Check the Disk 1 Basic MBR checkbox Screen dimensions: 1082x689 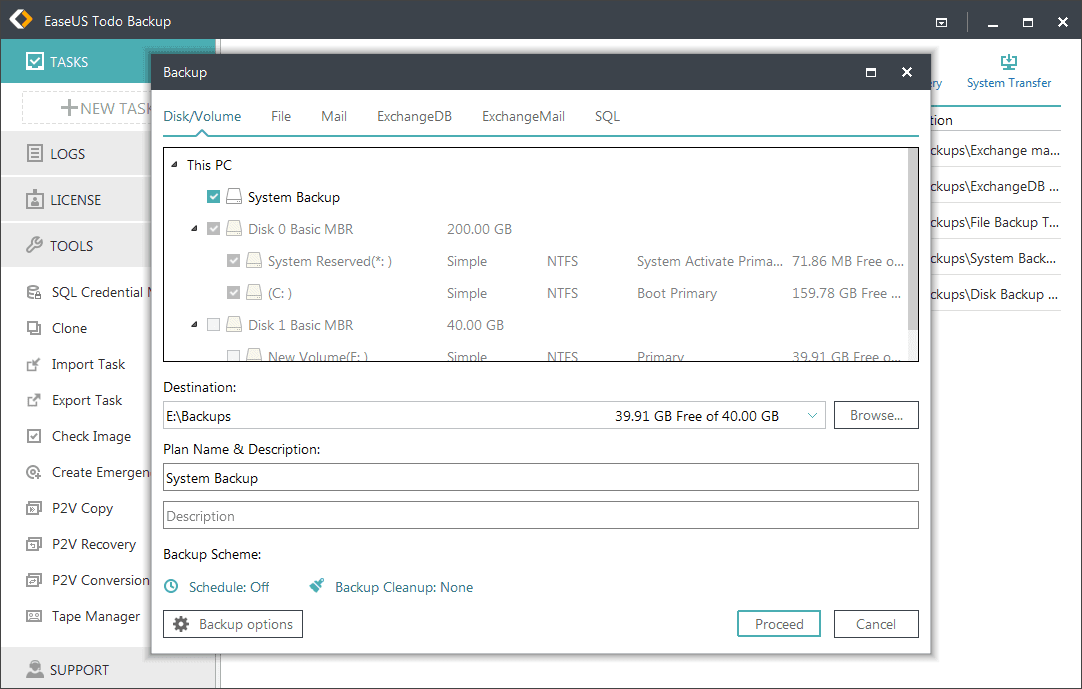[x=213, y=325]
